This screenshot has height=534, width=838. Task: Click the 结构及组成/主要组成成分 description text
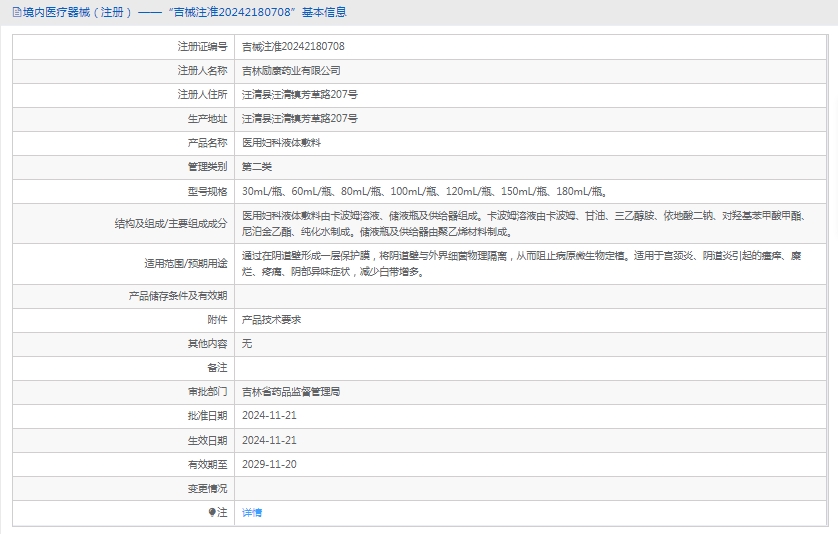point(522,223)
